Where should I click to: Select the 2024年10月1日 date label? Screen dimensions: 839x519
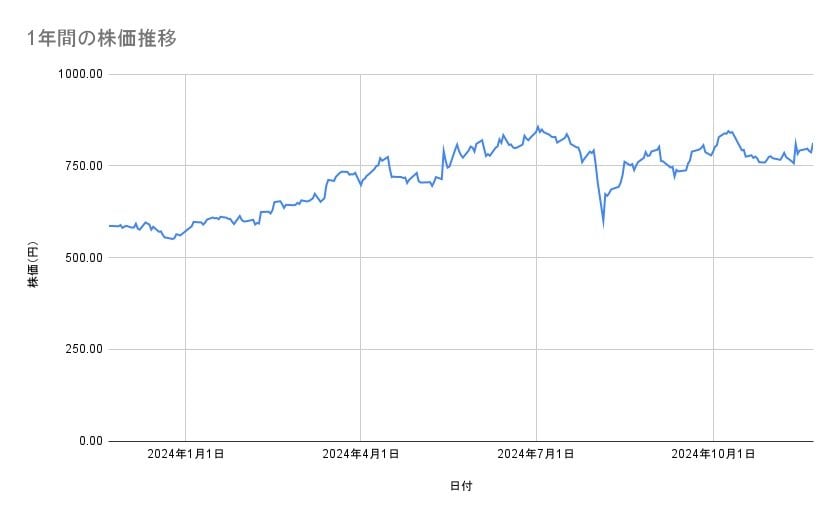[712, 455]
